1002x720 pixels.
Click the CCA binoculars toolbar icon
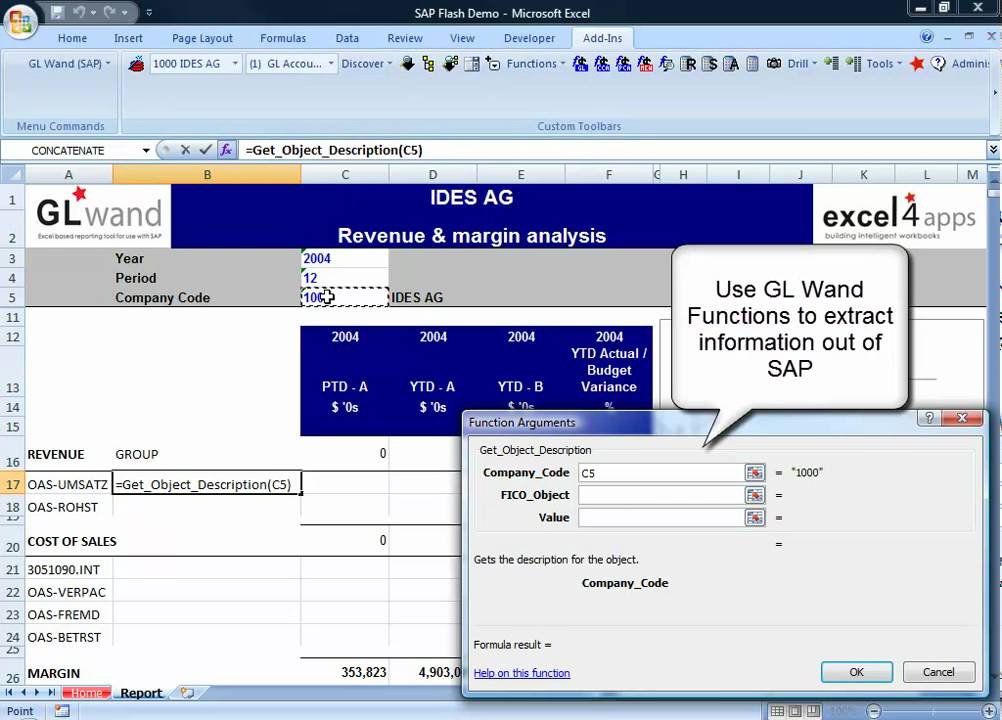(602, 64)
